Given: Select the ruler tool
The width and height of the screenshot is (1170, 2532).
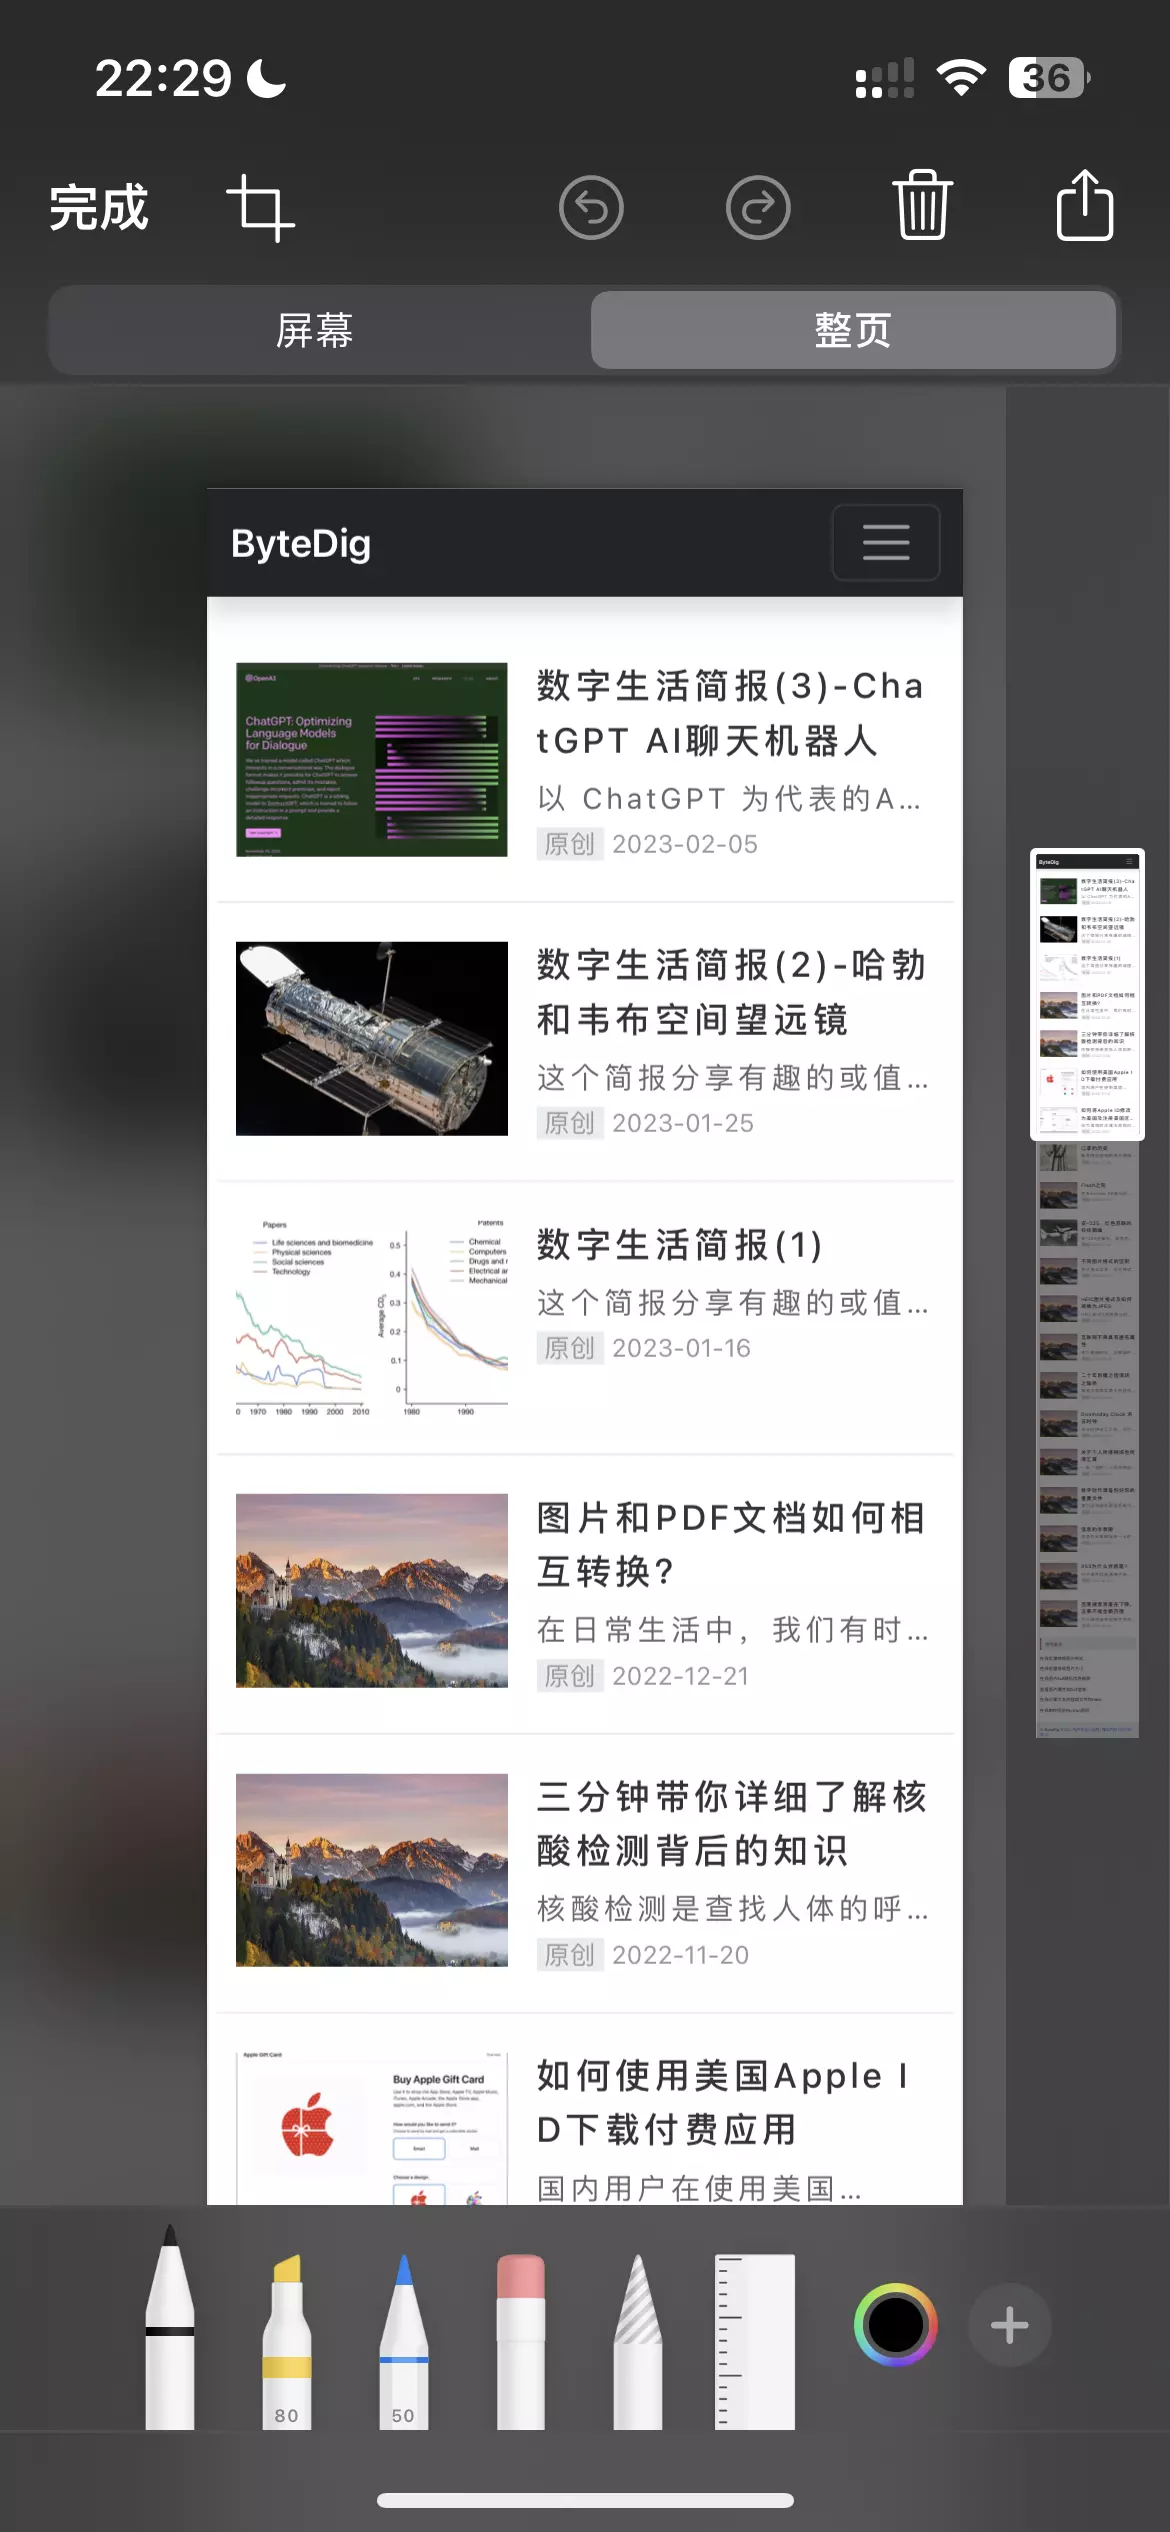Looking at the screenshot, I should (x=755, y=2342).
